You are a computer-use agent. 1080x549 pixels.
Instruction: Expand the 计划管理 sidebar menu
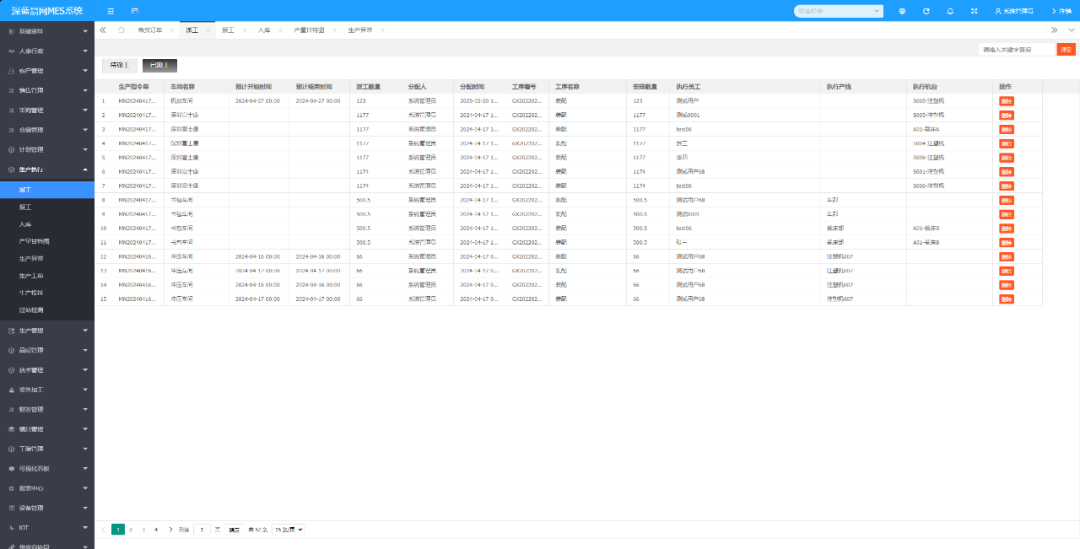[47, 149]
